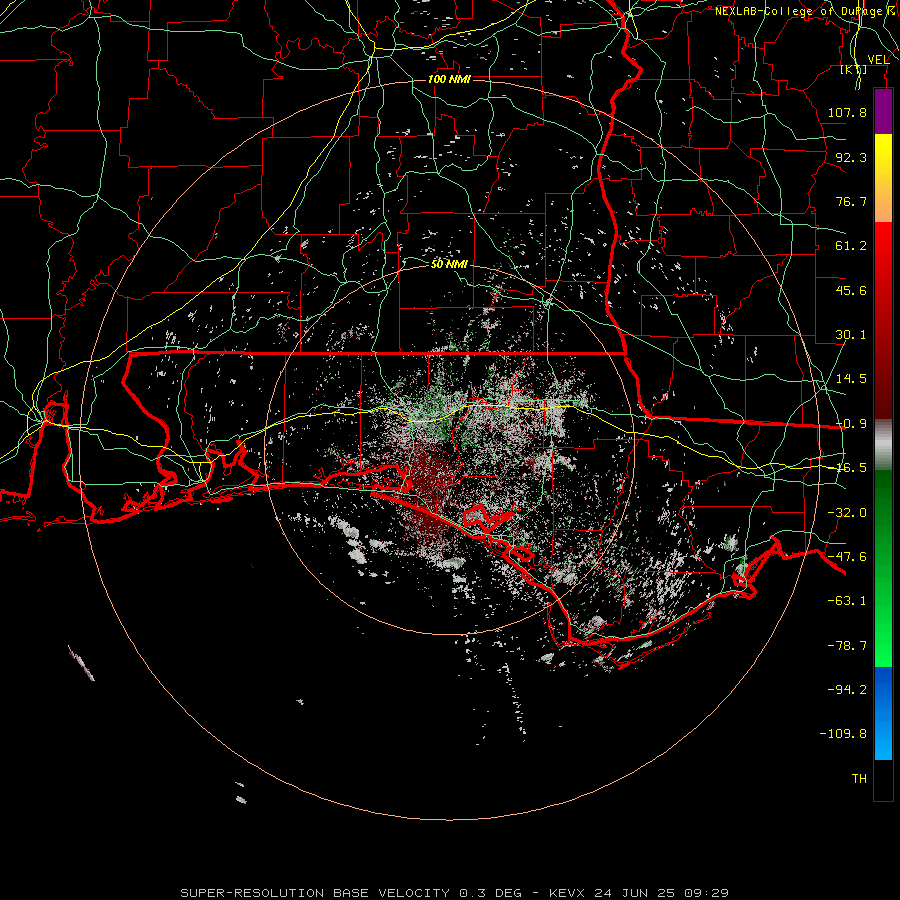Click the -78.7 velocity scale value

point(847,646)
